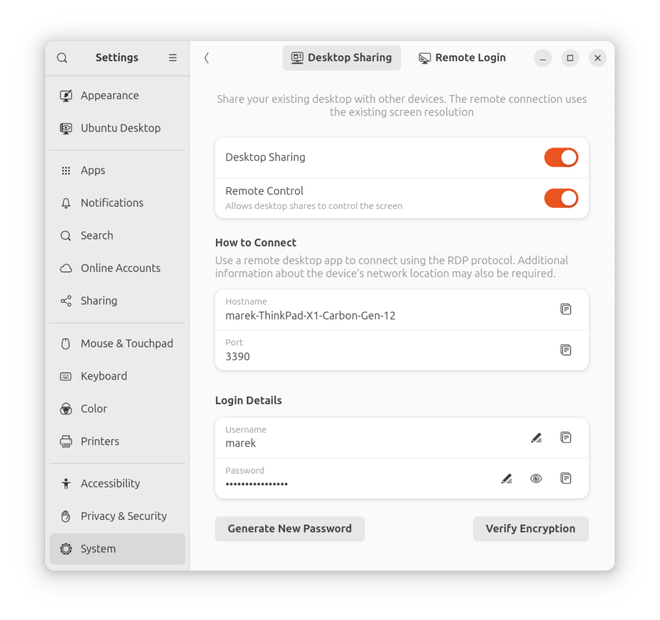The image size is (660, 620).
Task: Select Keyboard in the sidebar
Action: coord(117,376)
